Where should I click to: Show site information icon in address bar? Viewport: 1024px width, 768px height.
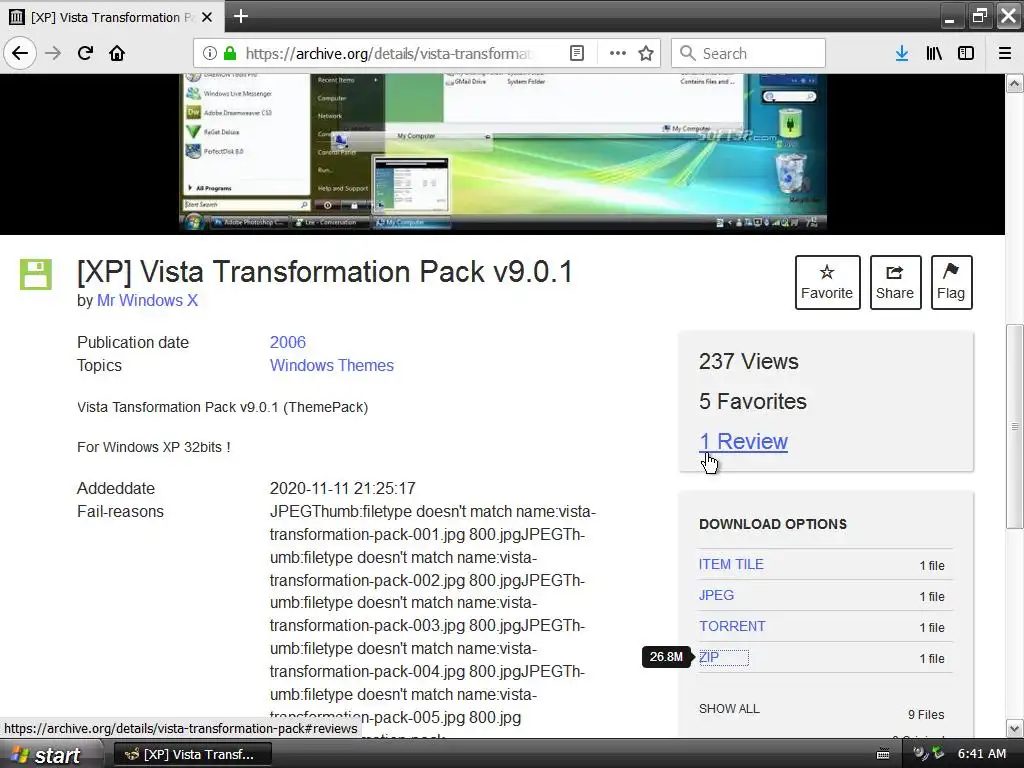(x=210, y=53)
